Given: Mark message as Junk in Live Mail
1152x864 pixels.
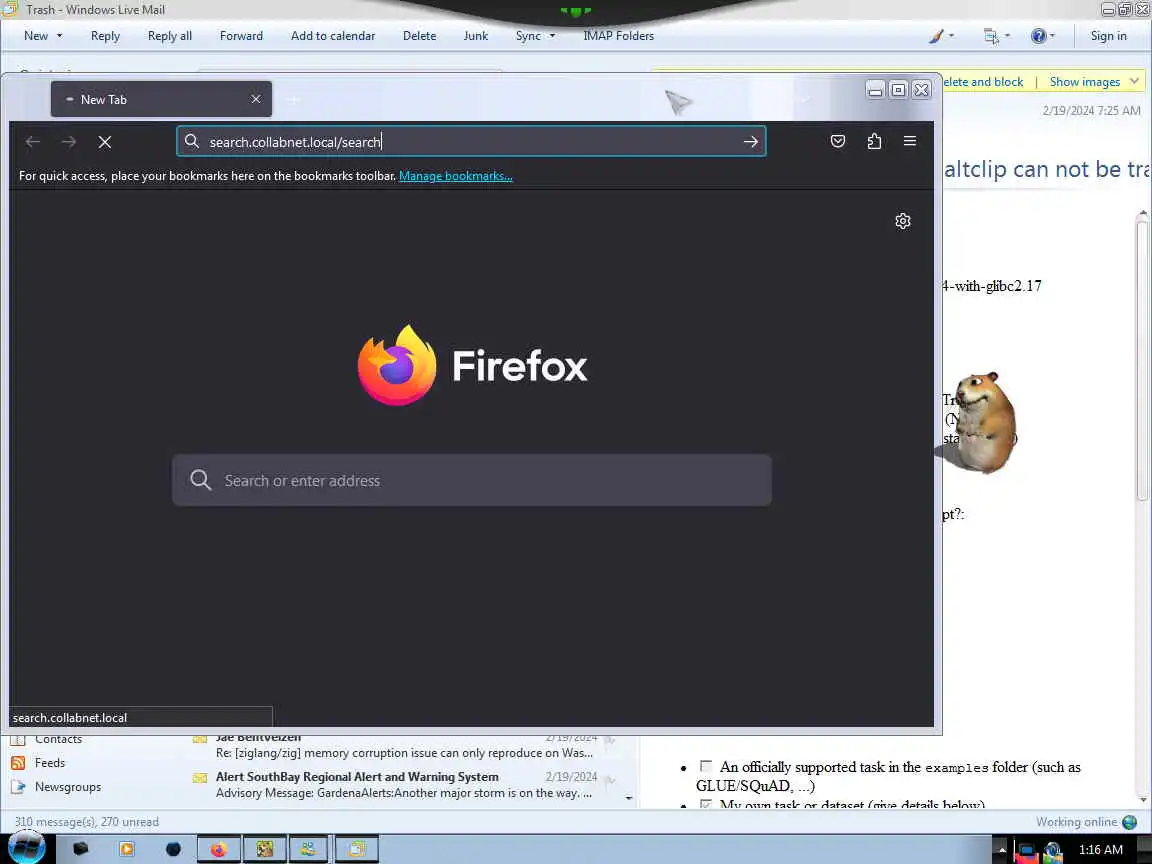Looking at the screenshot, I should click(x=475, y=35).
